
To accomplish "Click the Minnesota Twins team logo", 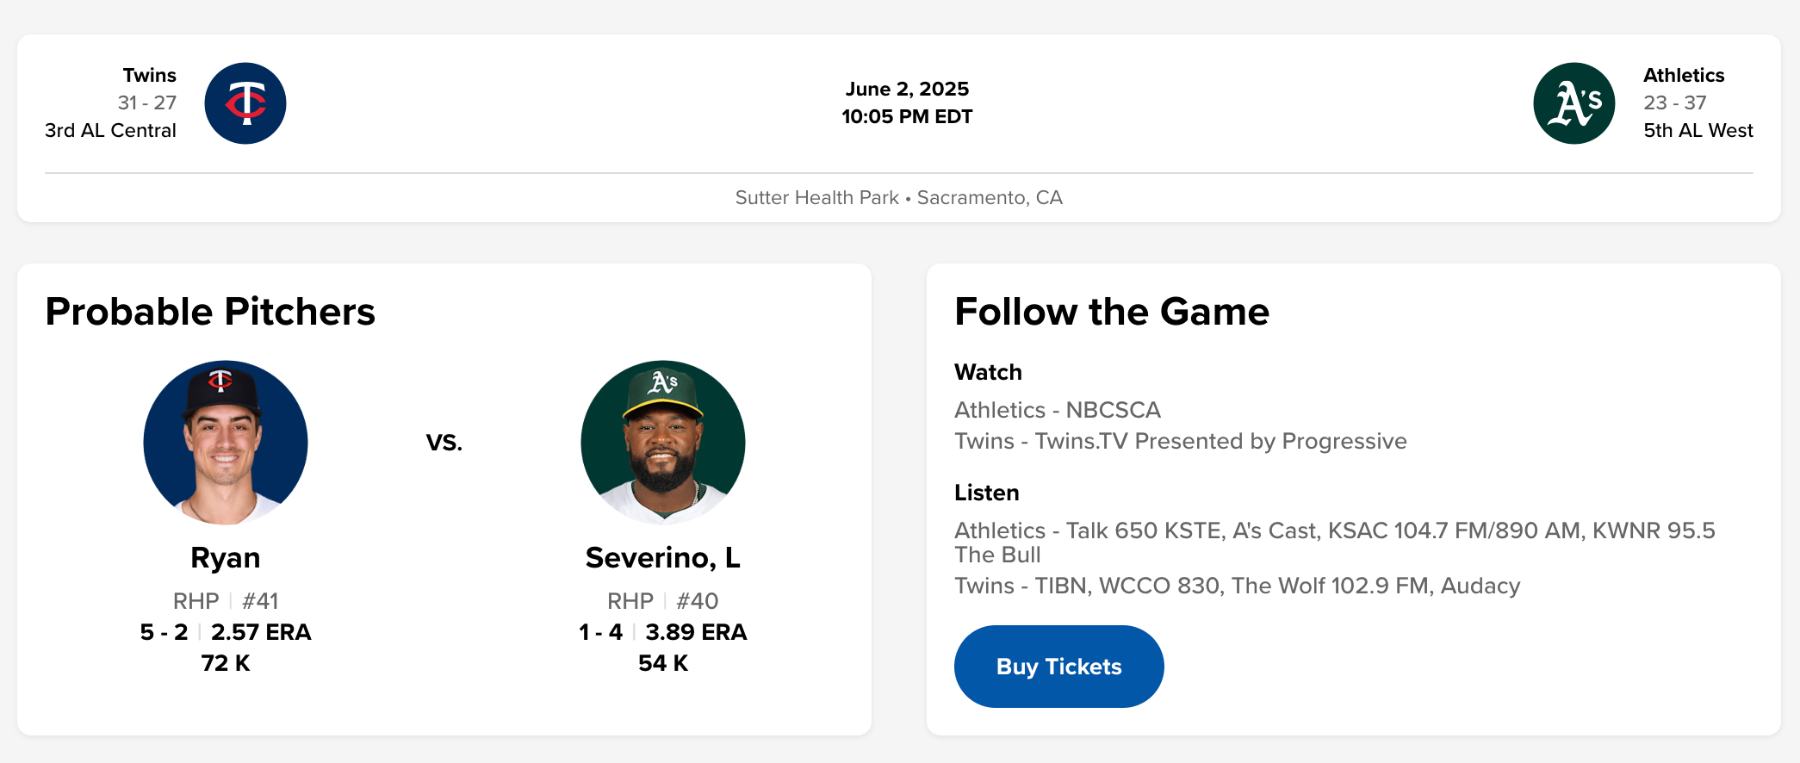I will [245, 103].
